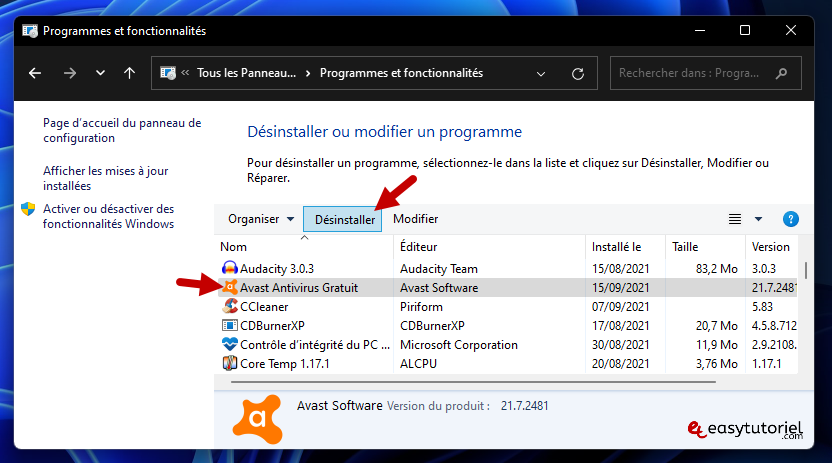Click the view layout icon
Screen dimensions: 832x463
[x=735, y=219]
